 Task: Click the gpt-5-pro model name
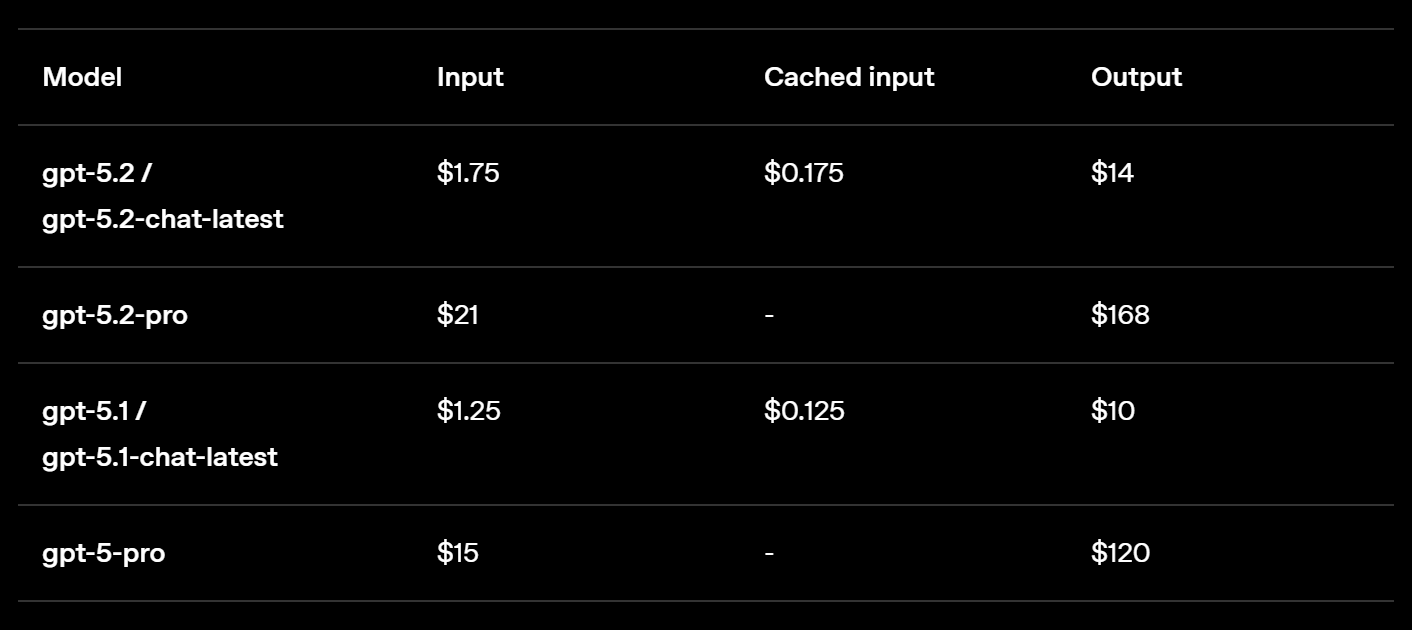tap(104, 553)
